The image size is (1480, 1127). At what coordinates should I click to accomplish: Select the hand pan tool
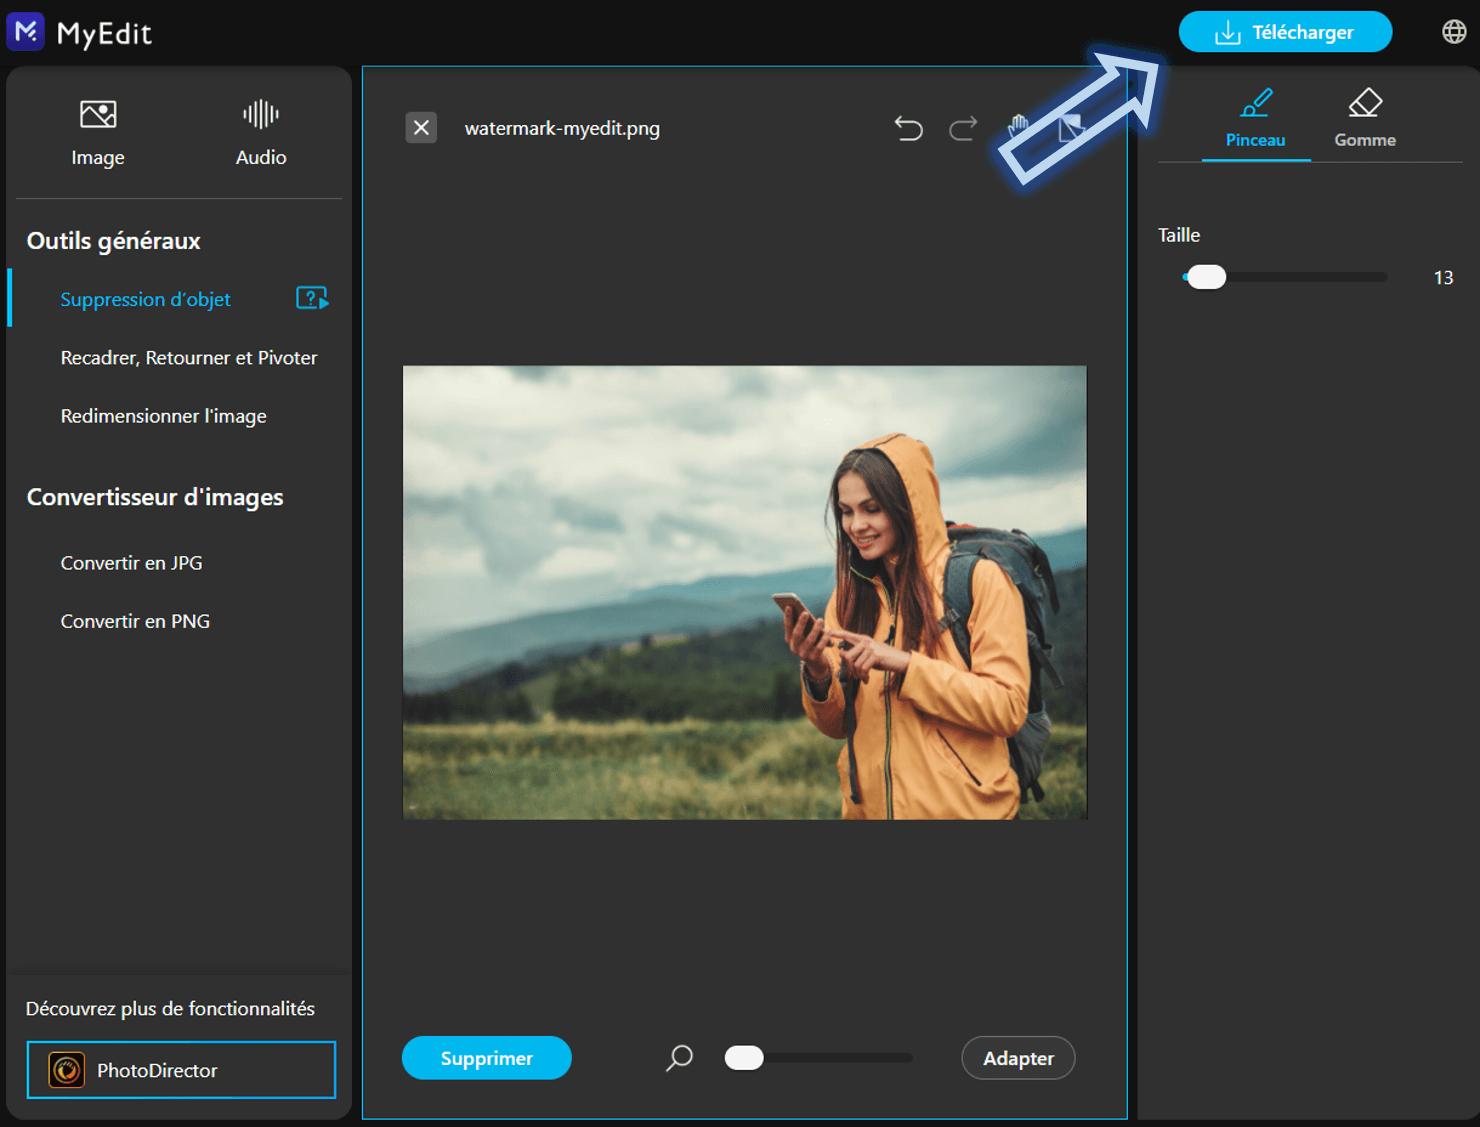pyautogui.click(x=1018, y=128)
